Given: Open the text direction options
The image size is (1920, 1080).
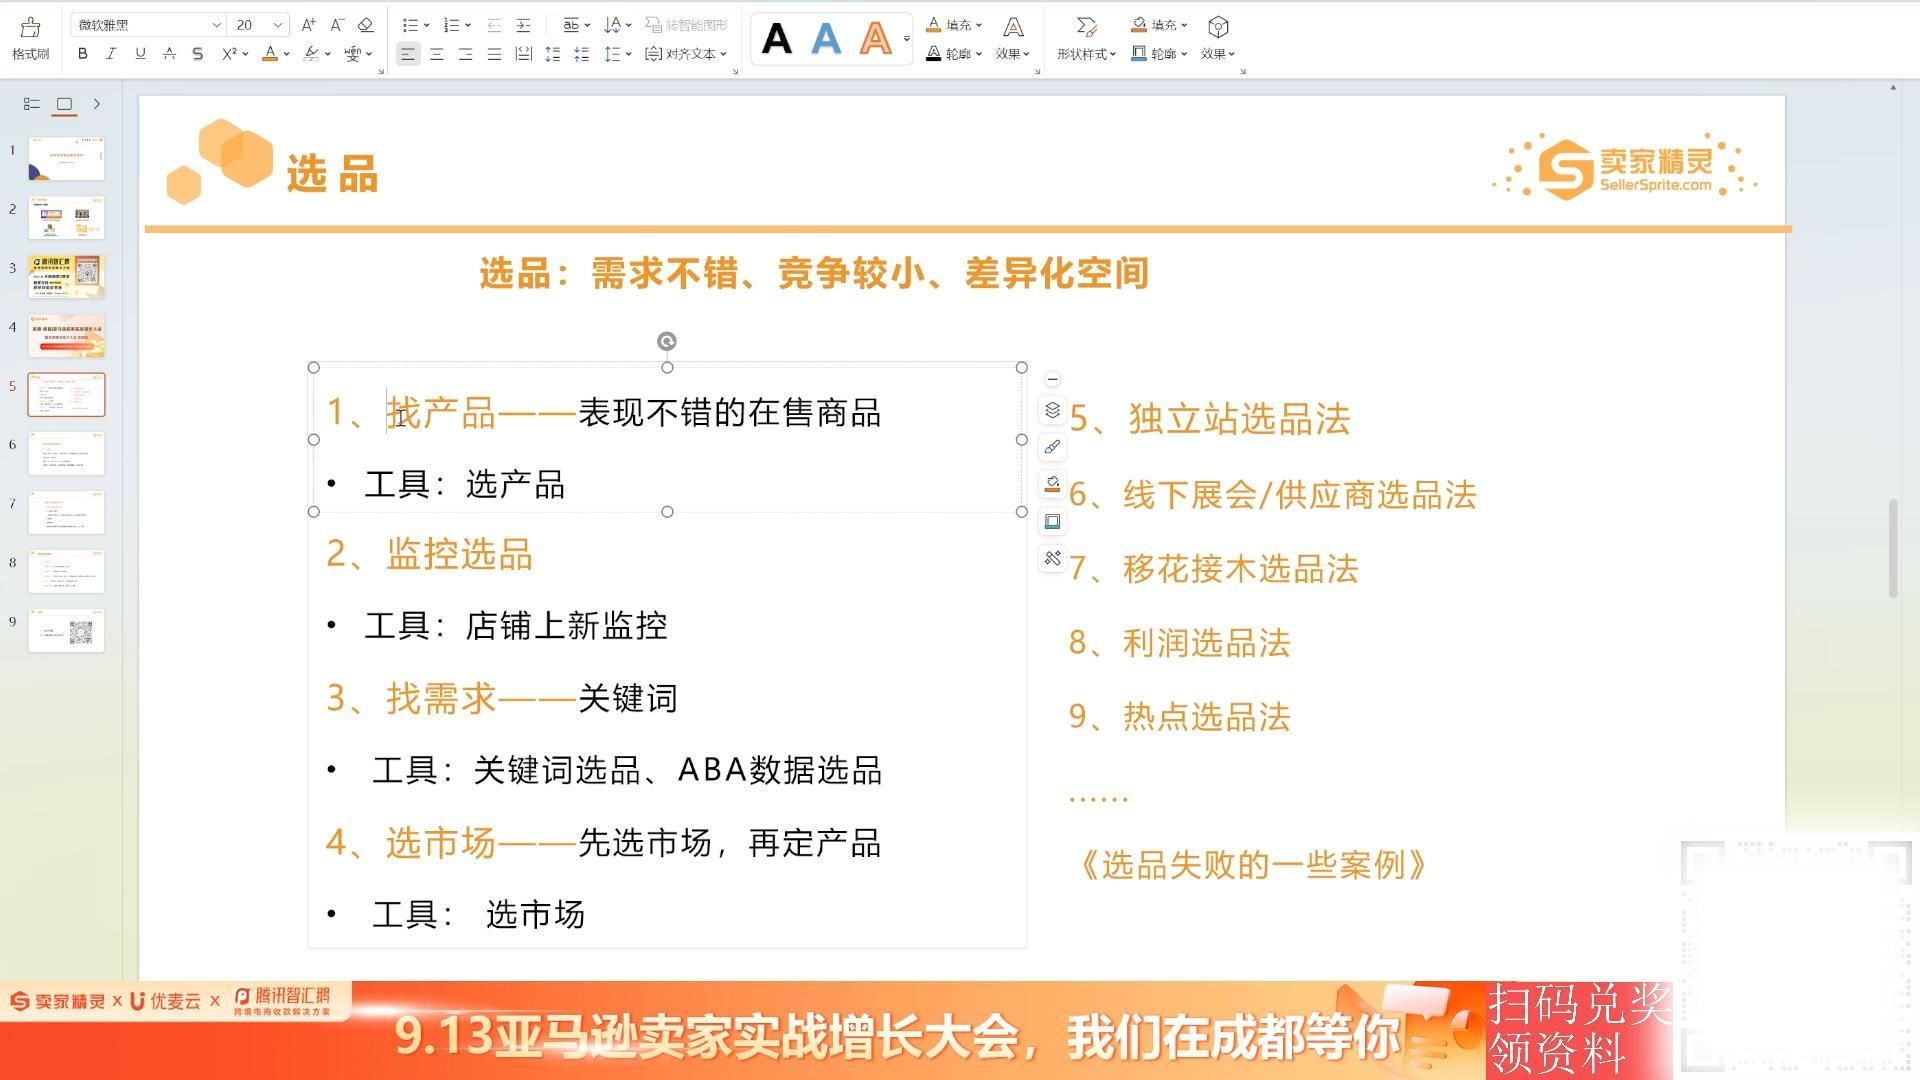Looking at the screenshot, I should (x=618, y=25).
